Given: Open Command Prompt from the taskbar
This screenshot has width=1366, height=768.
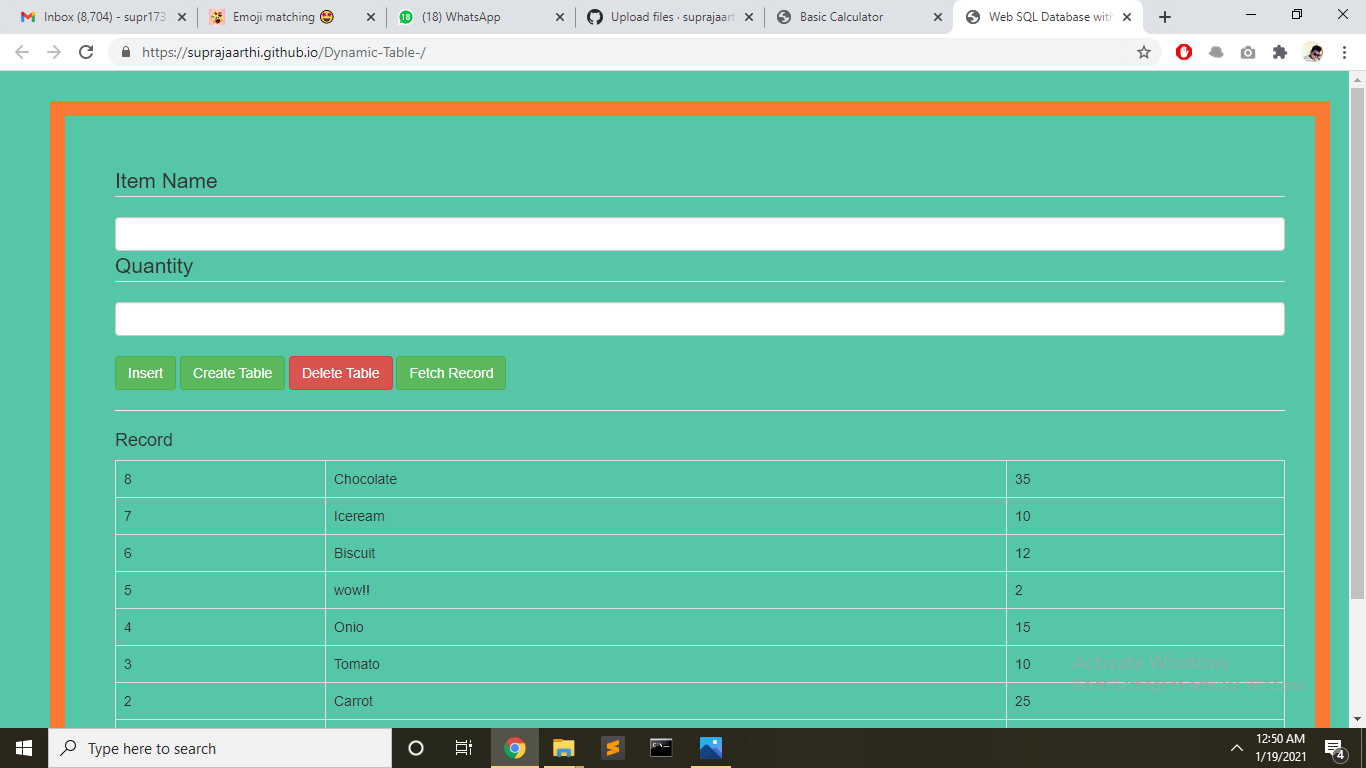Looking at the screenshot, I should (x=661, y=748).
